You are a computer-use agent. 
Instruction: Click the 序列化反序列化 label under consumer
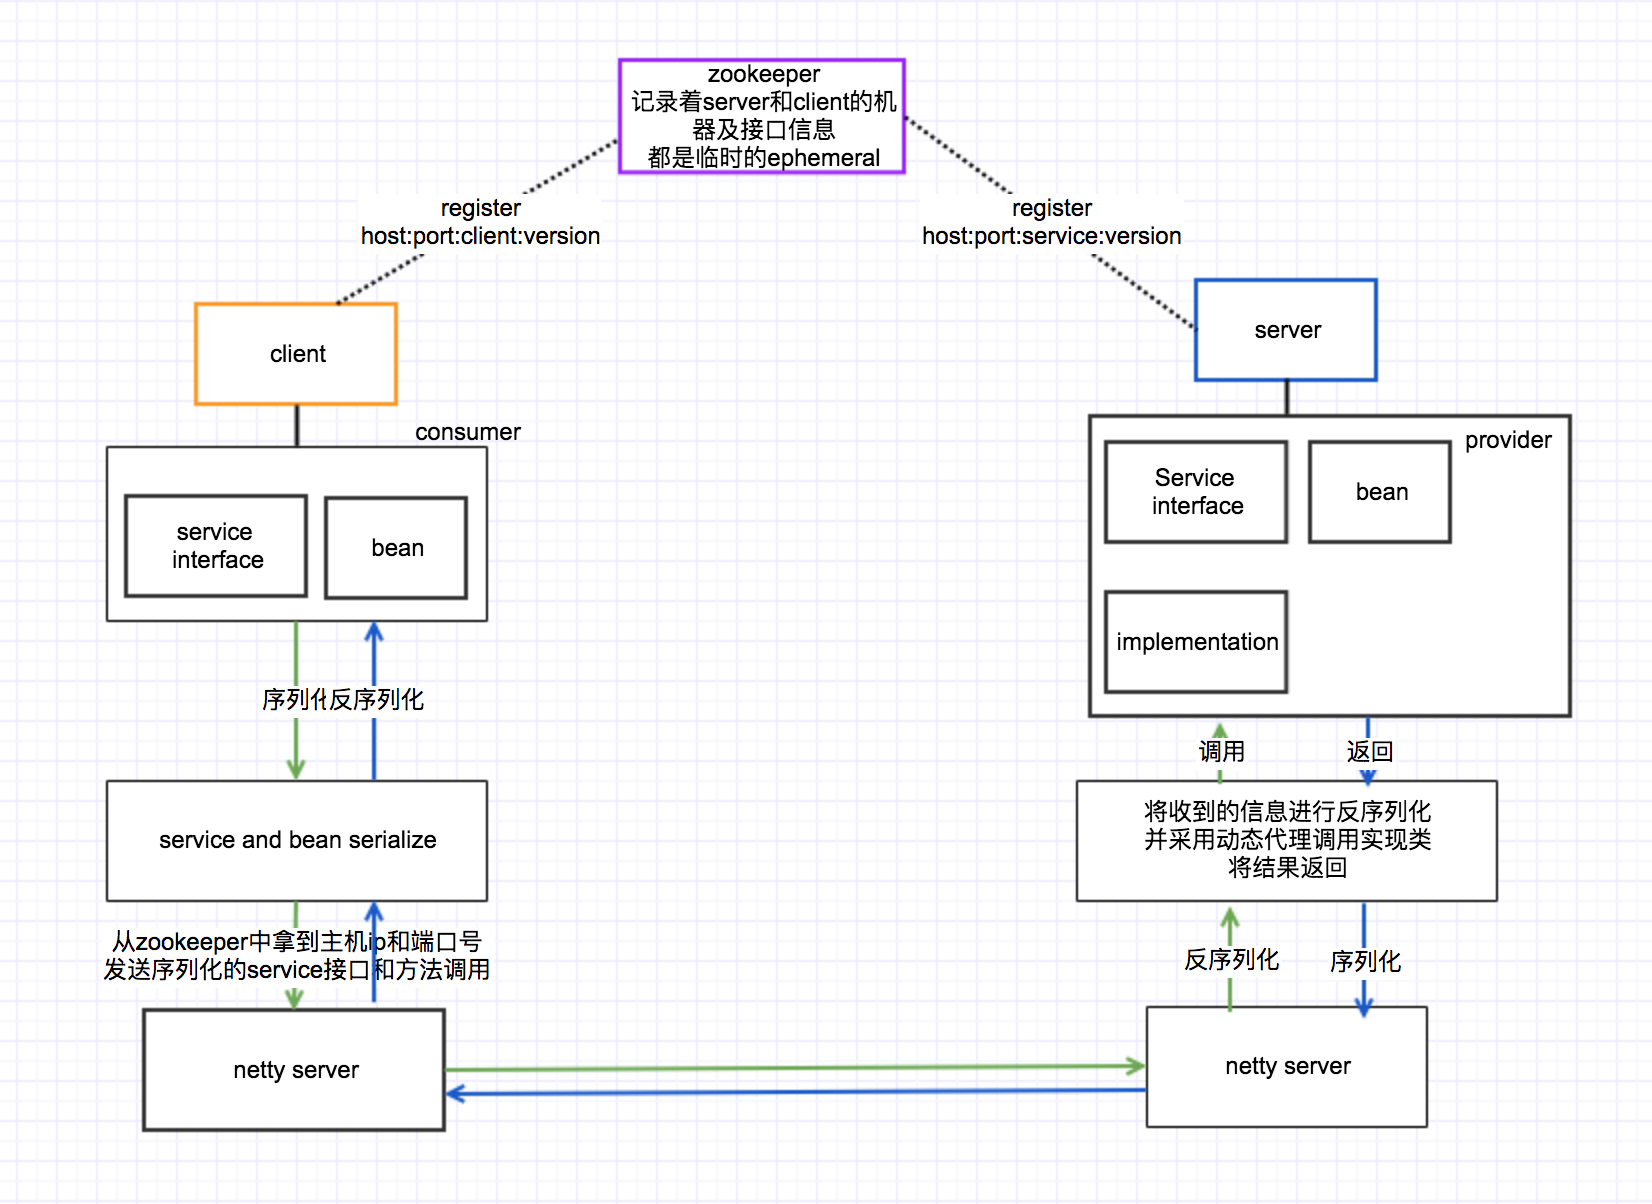tap(343, 699)
